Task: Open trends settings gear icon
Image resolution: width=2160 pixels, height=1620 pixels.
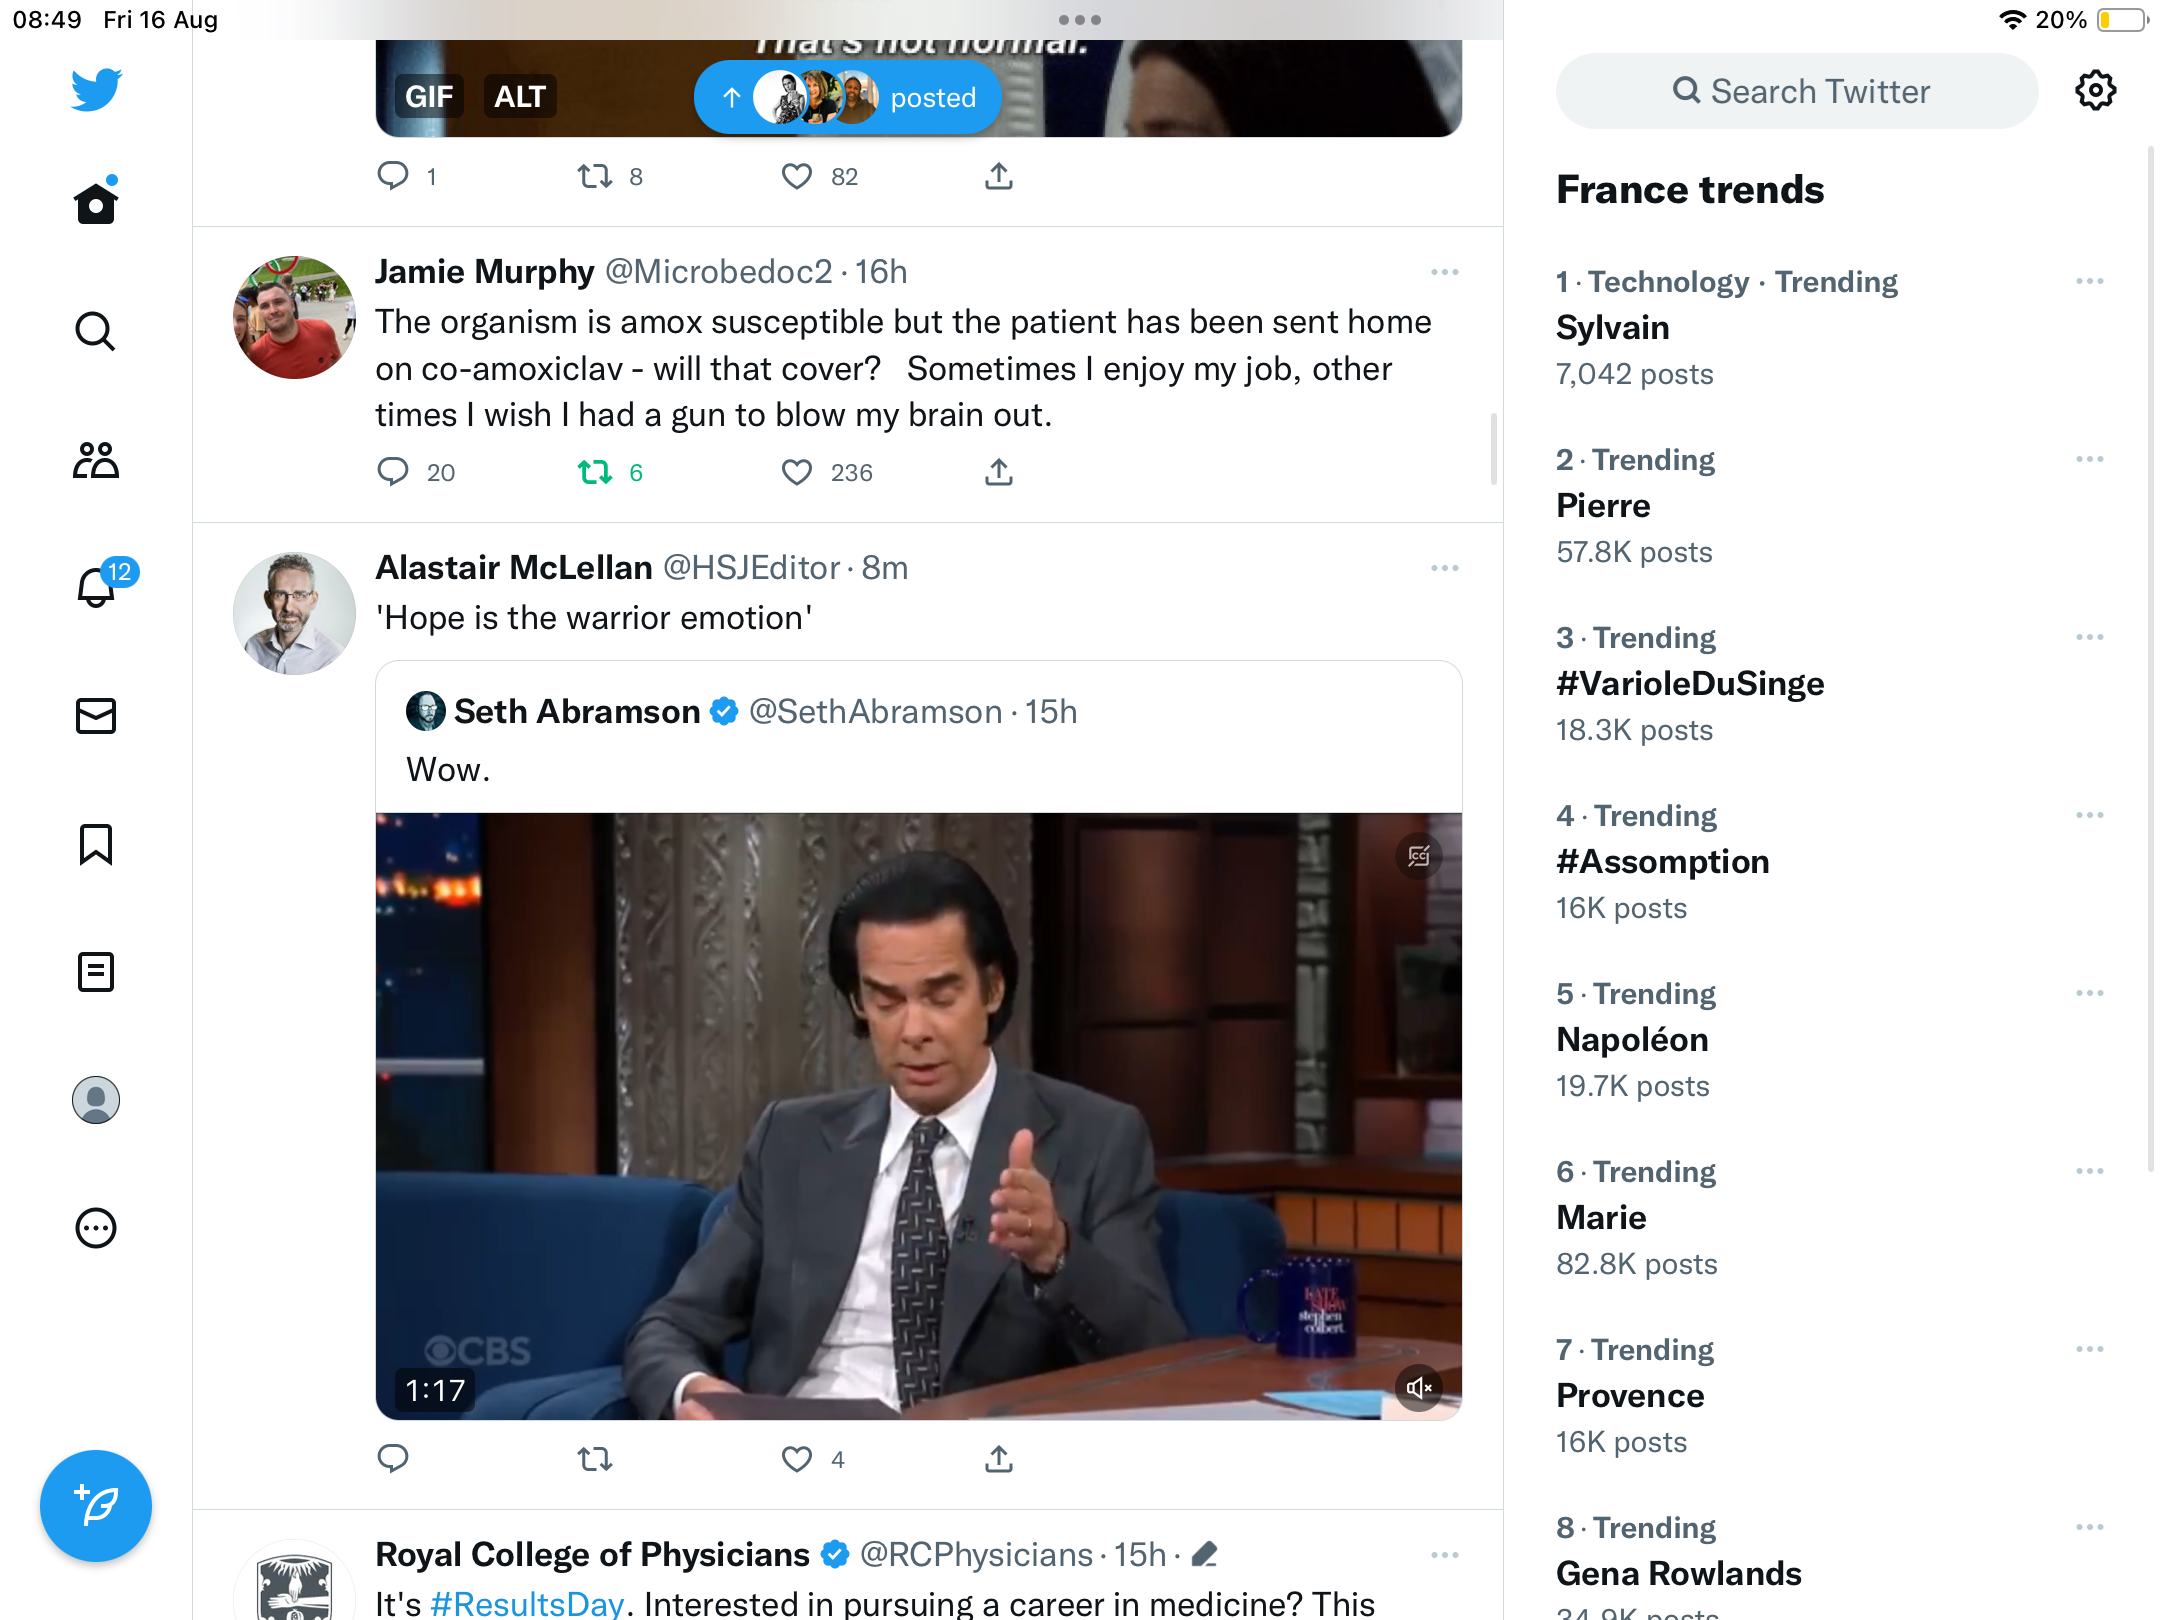Action: coord(2095,91)
